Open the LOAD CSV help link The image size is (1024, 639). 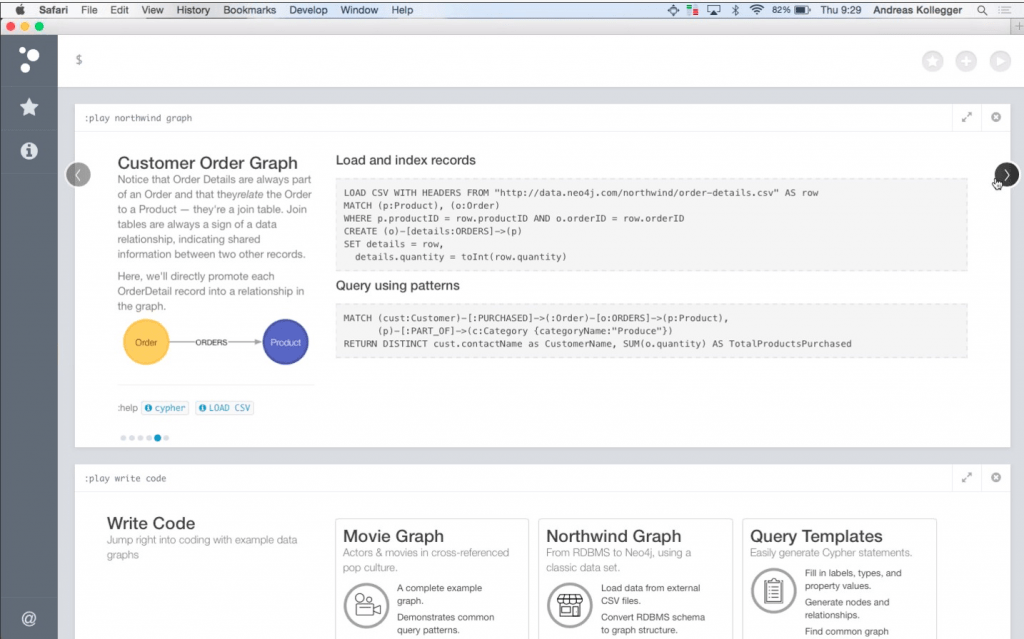pos(225,408)
